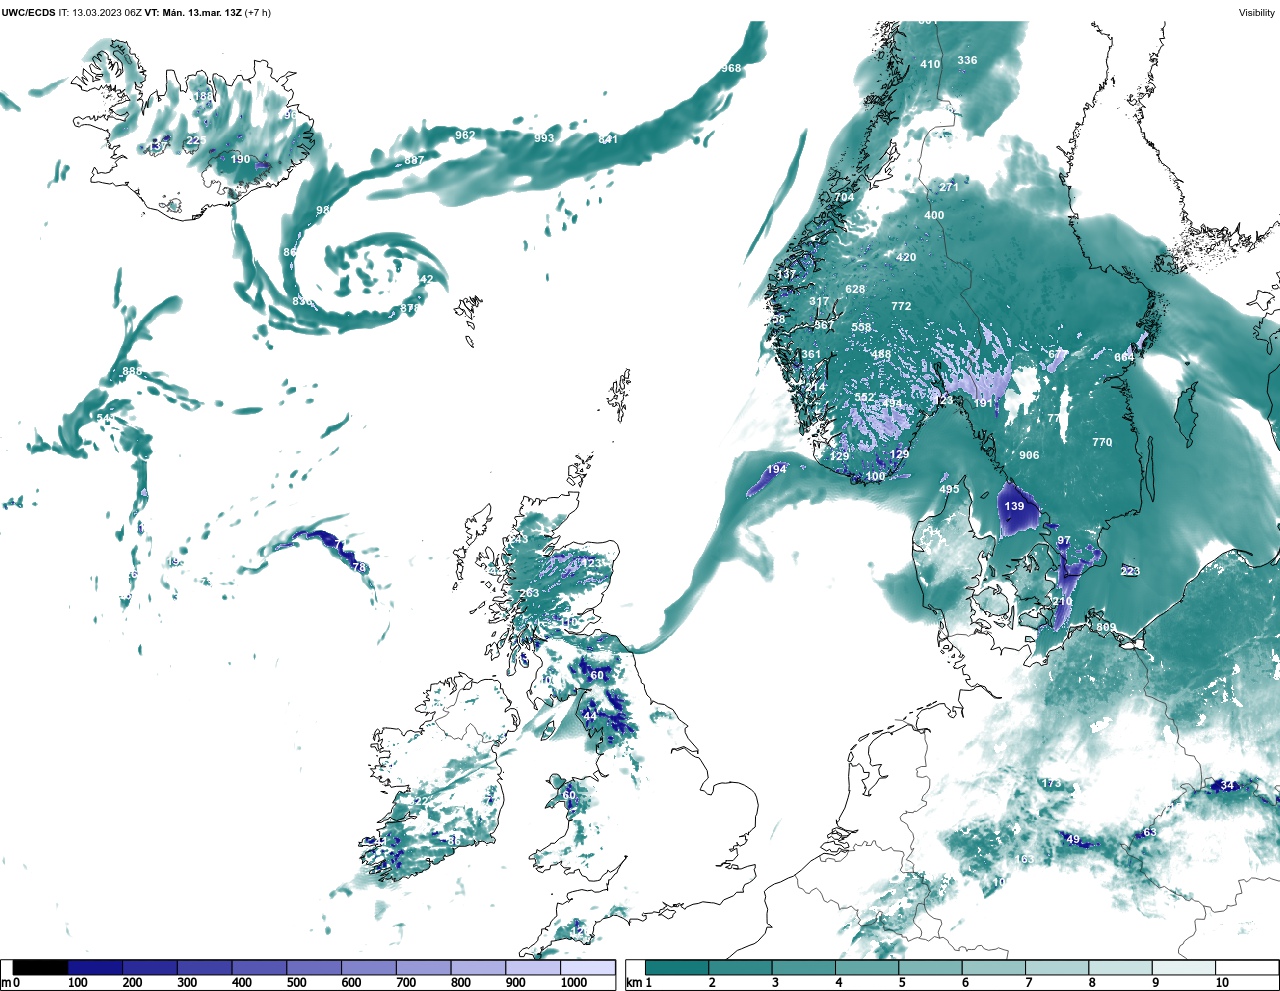Click the '44' value over northern England
Image resolution: width=1280 pixels, height=991 pixels.
click(590, 716)
